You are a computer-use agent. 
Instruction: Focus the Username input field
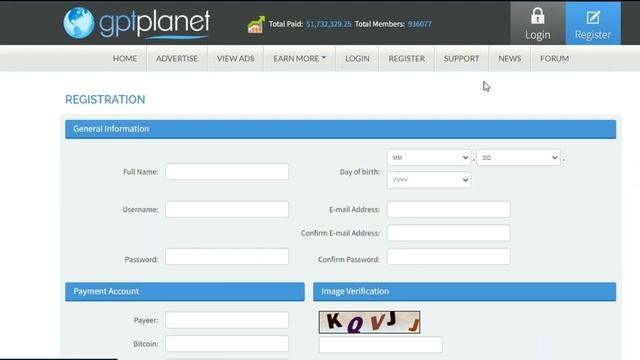[227, 209]
